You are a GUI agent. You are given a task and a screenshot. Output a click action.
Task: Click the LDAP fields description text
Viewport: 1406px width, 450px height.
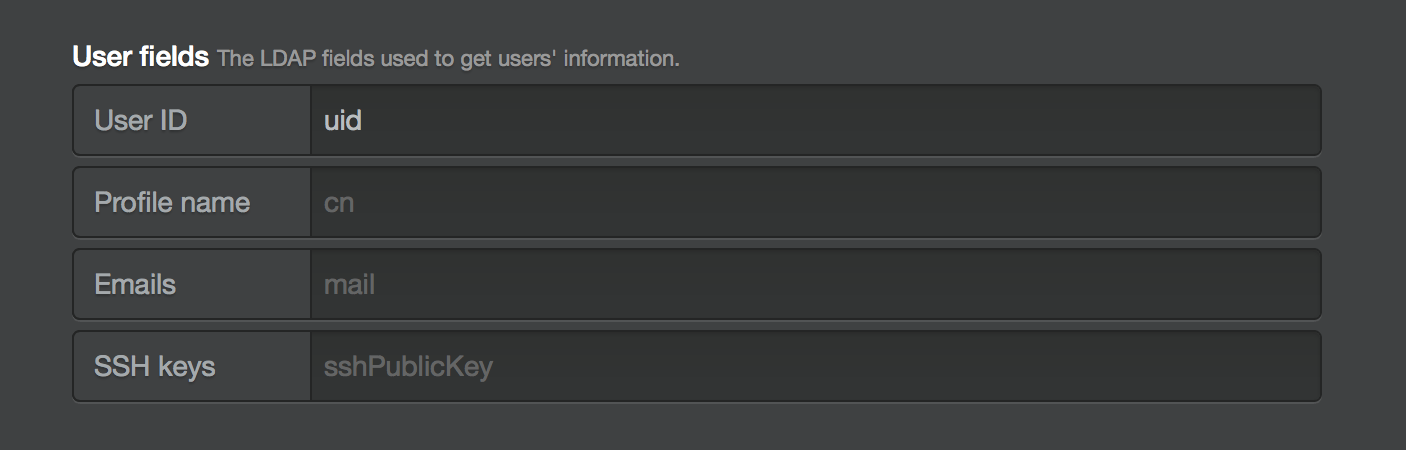pyautogui.click(x=448, y=59)
